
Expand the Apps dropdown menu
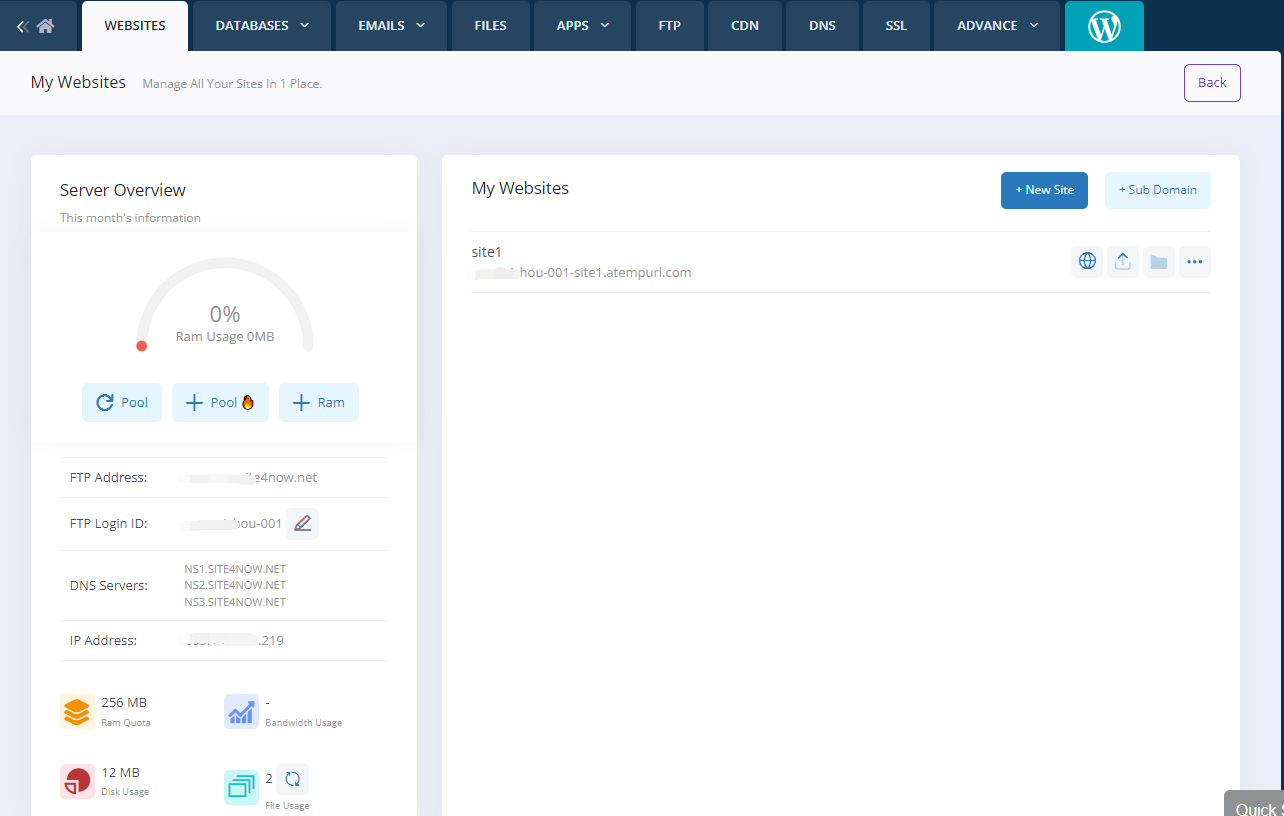[583, 26]
